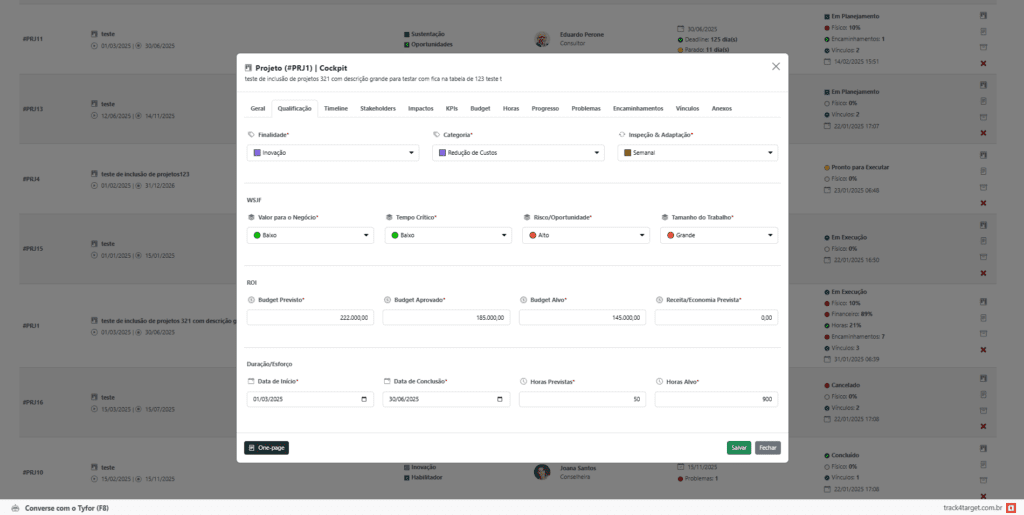Click the Finalidade tag icon
This screenshot has height=515, width=1024.
coord(251,134)
